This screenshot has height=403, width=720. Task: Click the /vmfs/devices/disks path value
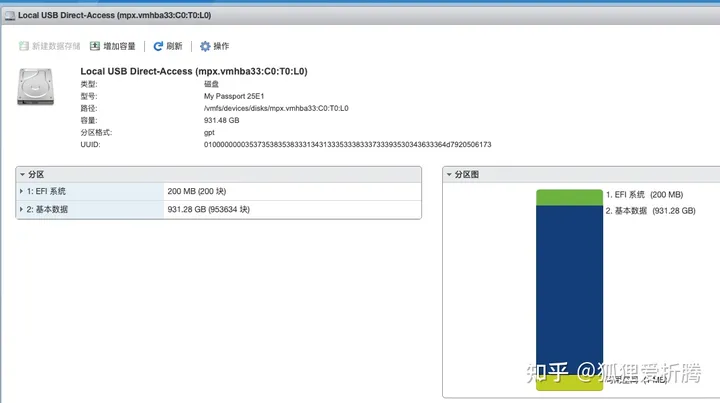coord(275,108)
